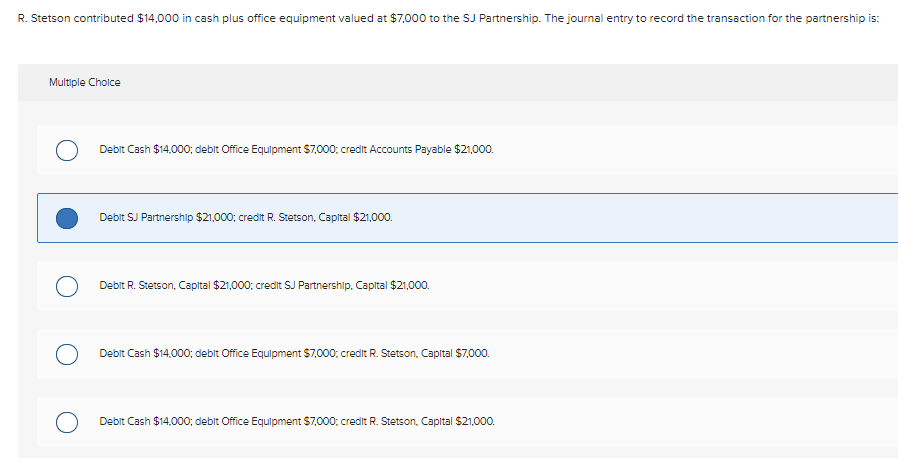Click 'SJ Partnership' in the question sentence
The image size is (898, 458).
(501, 18)
